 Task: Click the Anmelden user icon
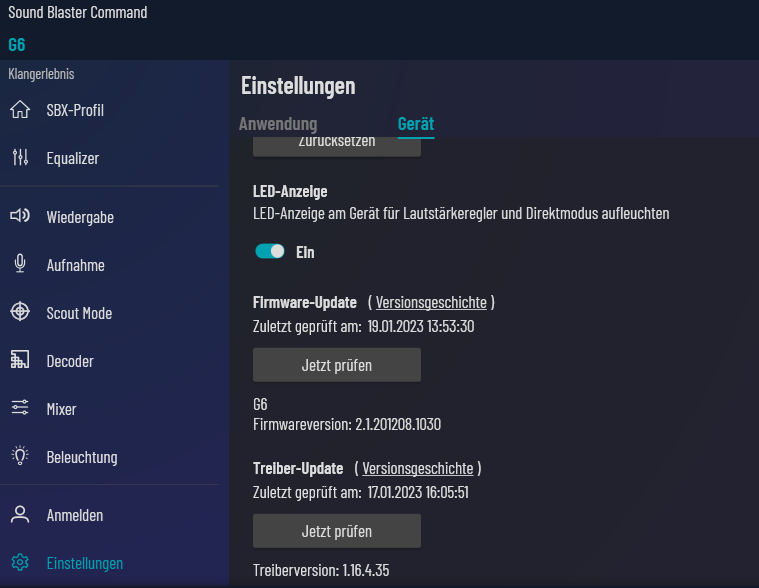pyautogui.click(x=20, y=514)
